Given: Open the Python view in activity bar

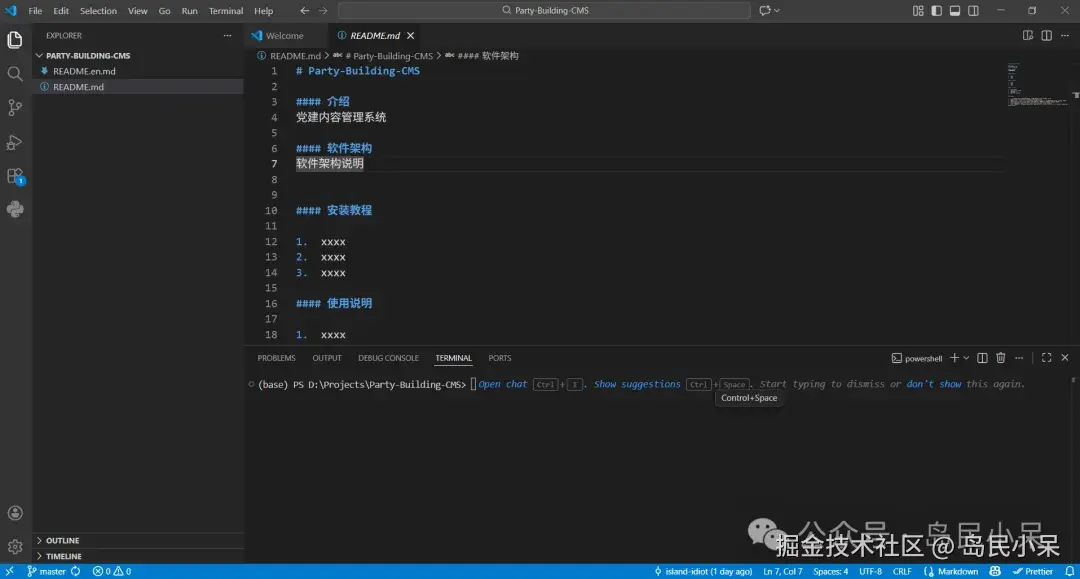Looking at the screenshot, I should click(14, 209).
